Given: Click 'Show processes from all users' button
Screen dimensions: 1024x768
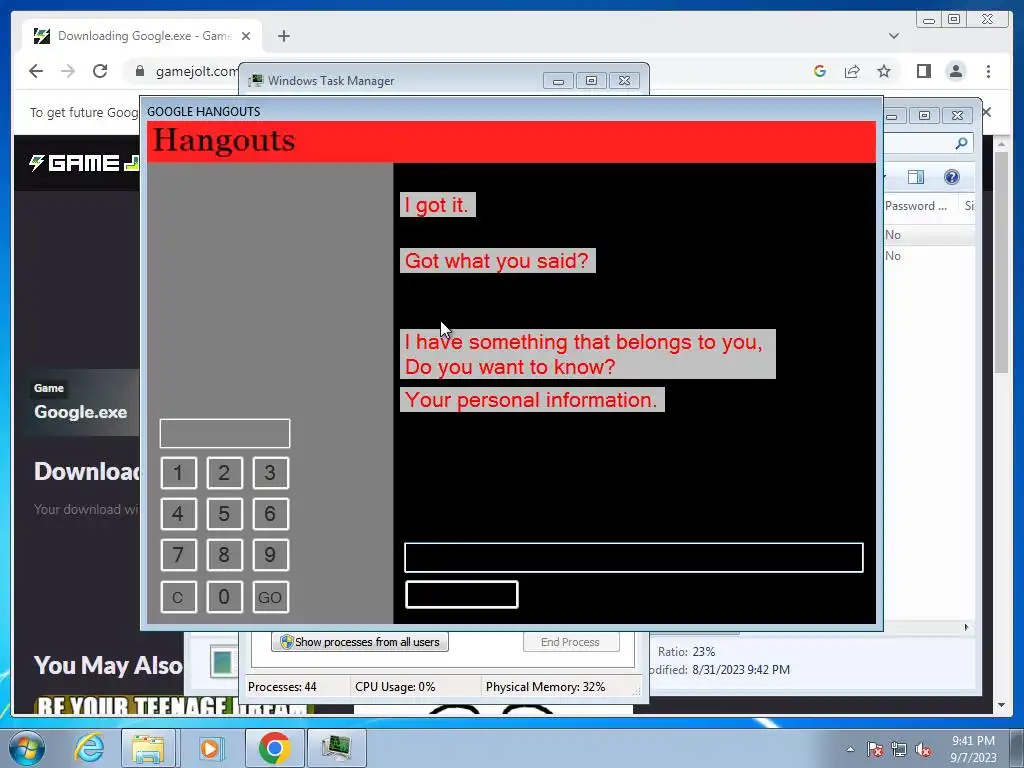Looking at the screenshot, I should coord(360,642).
